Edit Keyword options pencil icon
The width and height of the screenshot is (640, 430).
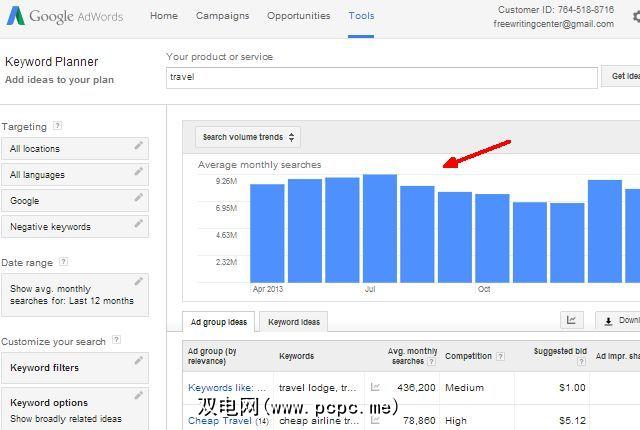click(139, 395)
